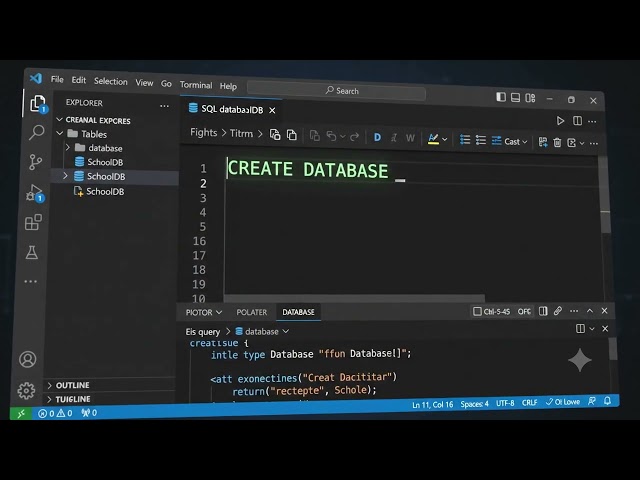Viewport: 640px width, 480px height.
Task: Switch to the POLATER panel tab
Action: click(x=251, y=312)
